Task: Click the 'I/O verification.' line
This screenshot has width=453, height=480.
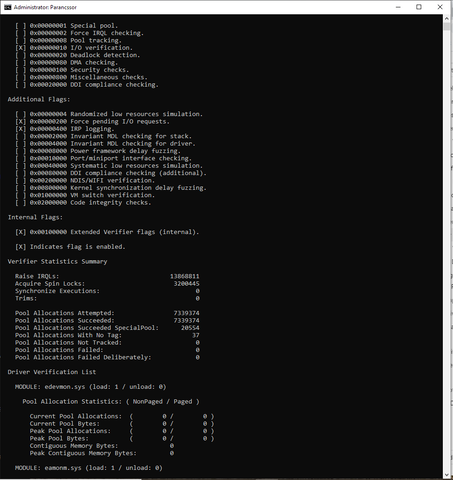Action: click(x=74, y=48)
